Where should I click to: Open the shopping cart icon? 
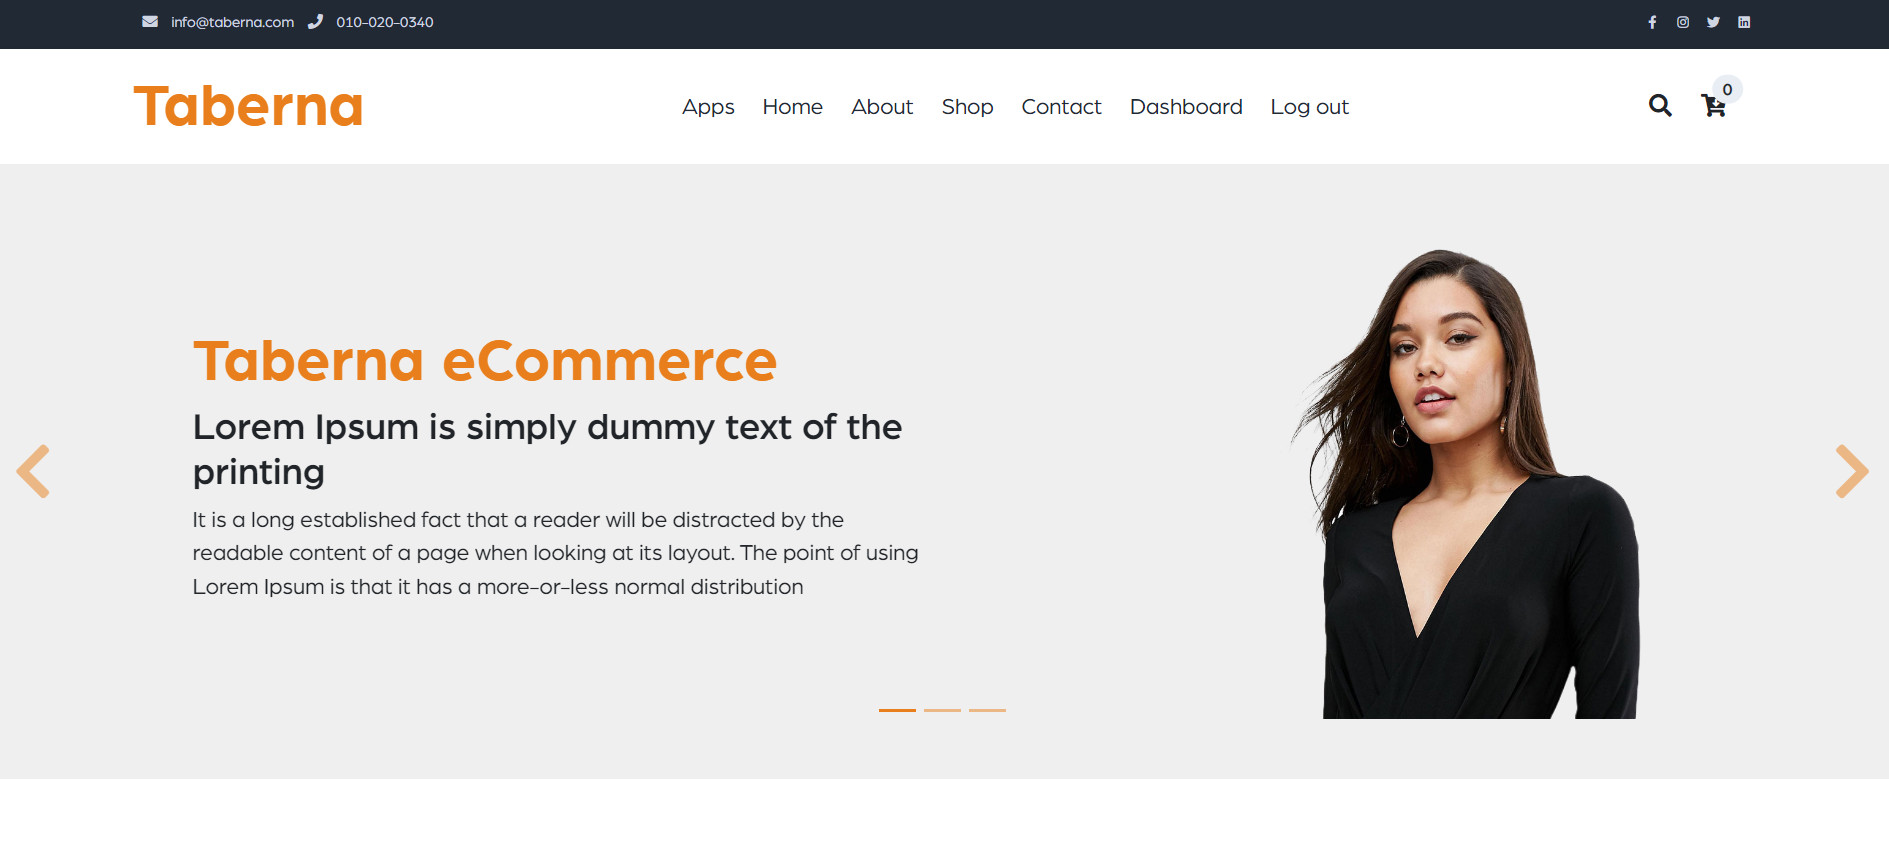tap(1713, 106)
